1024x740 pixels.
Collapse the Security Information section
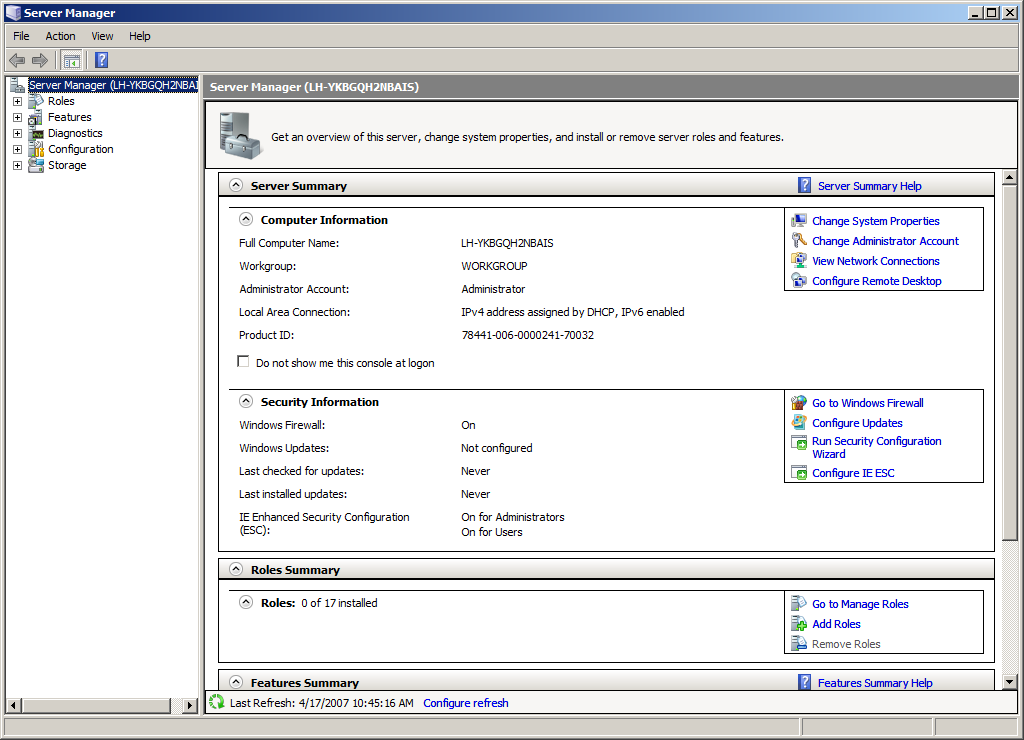click(x=246, y=401)
